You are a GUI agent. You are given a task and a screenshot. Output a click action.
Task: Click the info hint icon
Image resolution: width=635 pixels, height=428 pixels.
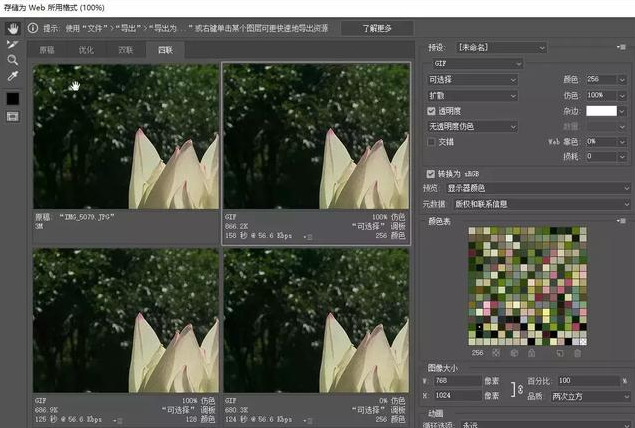33,28
